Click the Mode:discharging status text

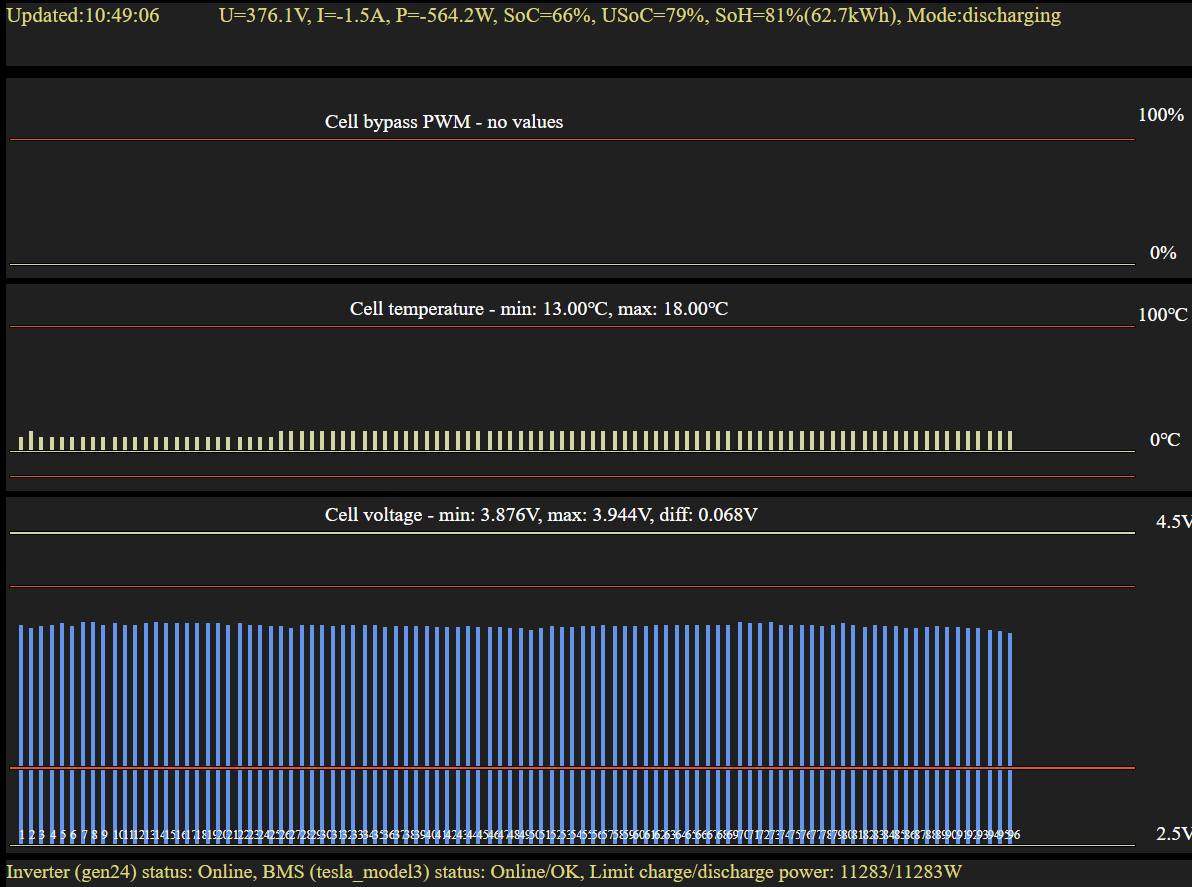pyautogui.click(x=984, y=16)
